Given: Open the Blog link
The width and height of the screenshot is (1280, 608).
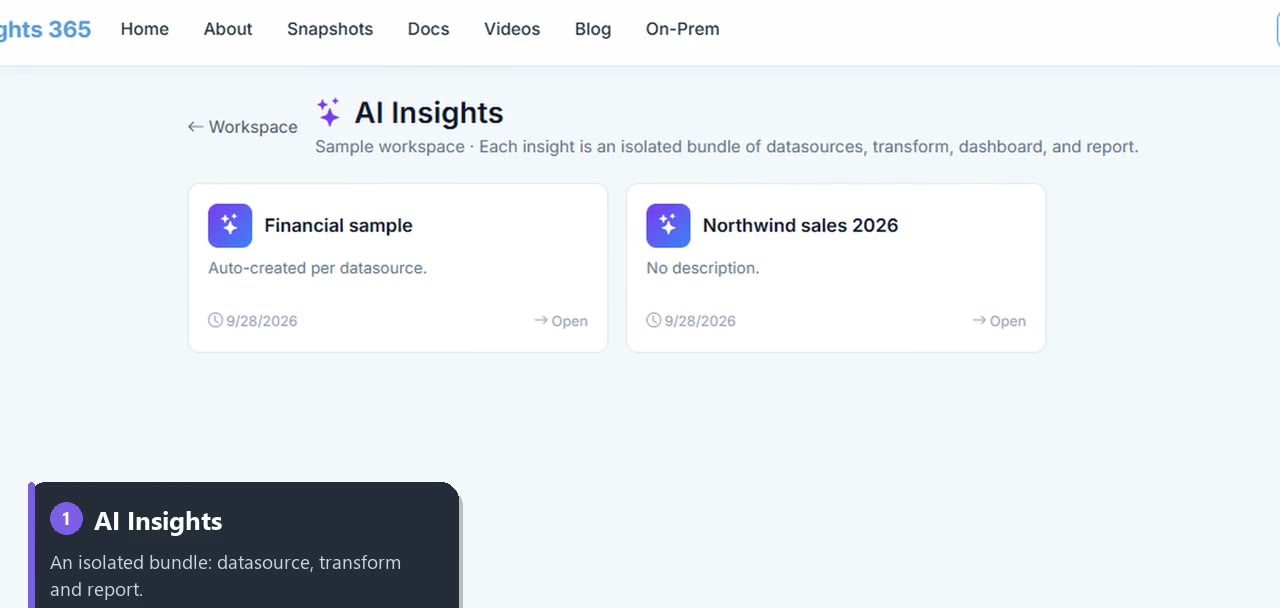Looking at the screenshot, I should click(x=593, y=29).
